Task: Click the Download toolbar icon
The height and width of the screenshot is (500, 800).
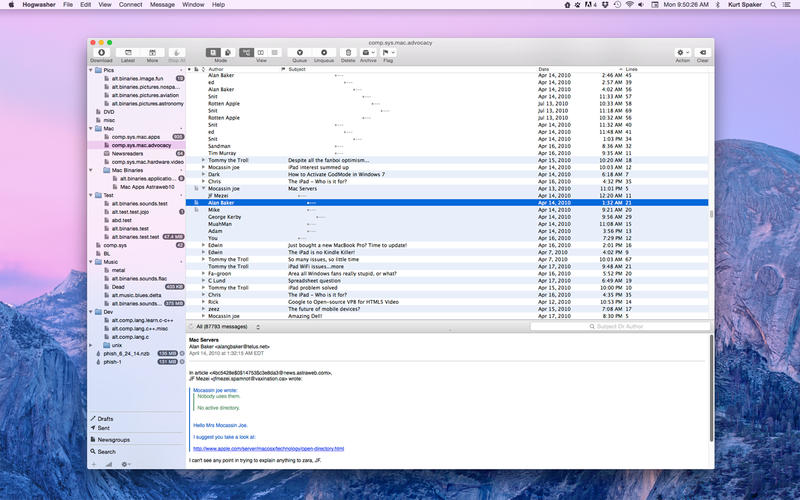Action: [101, 52]
